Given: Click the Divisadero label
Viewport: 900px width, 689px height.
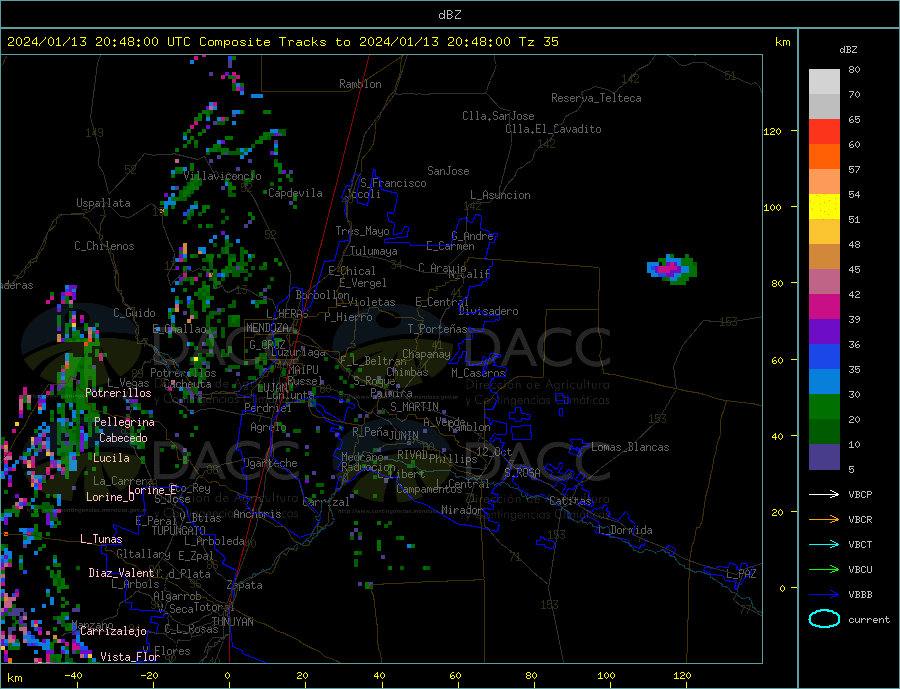Looking at the screenshot, I should click(x=488, y=311).
